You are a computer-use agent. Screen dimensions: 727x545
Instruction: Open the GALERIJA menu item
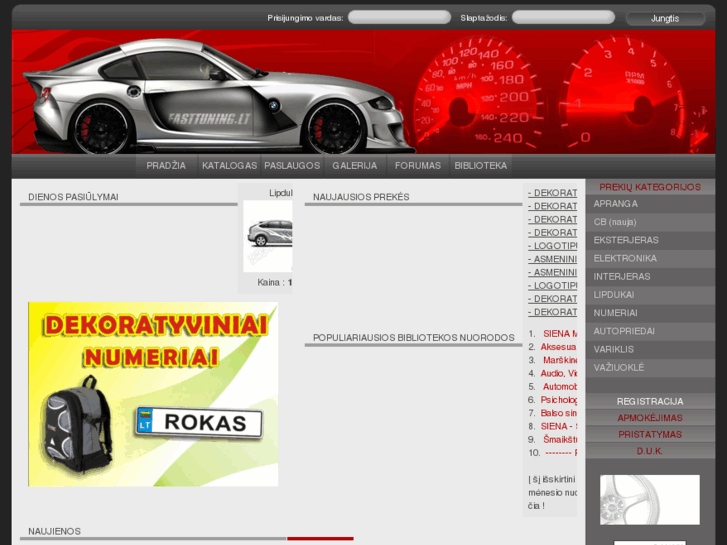355,166
